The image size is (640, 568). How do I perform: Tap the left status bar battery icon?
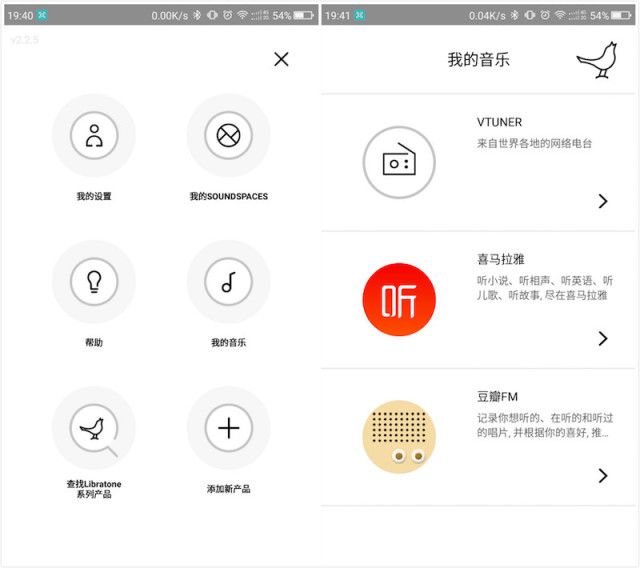pyautogui.click(x=304, y=16)
